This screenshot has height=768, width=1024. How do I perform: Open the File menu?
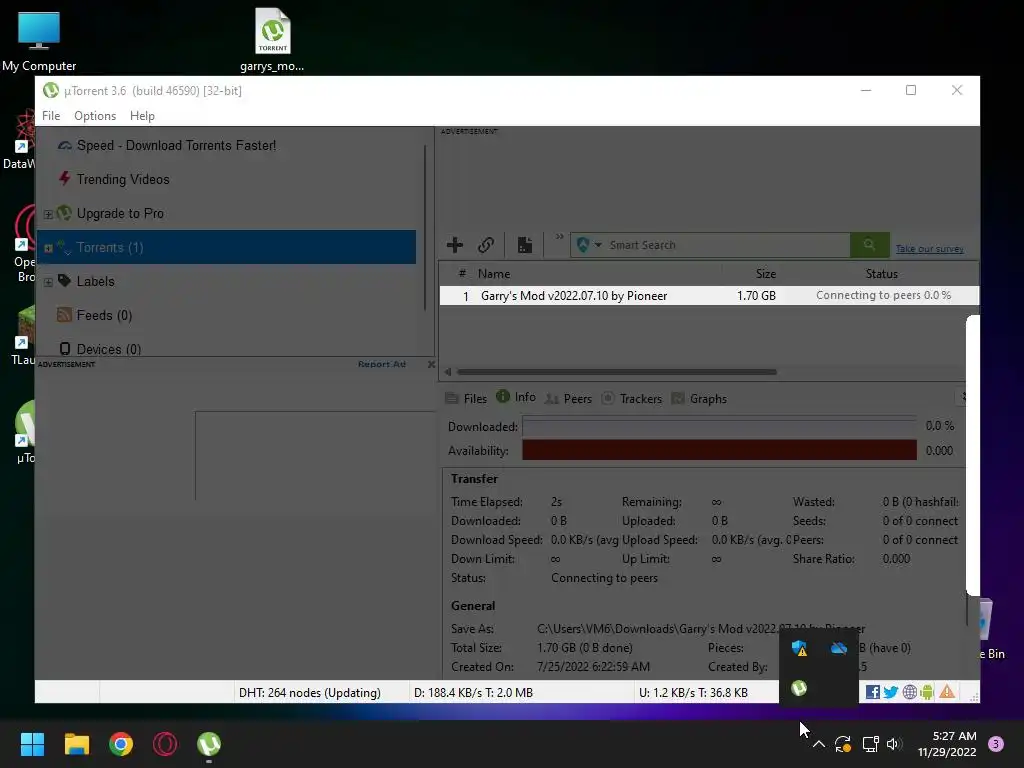coord(51,116)
